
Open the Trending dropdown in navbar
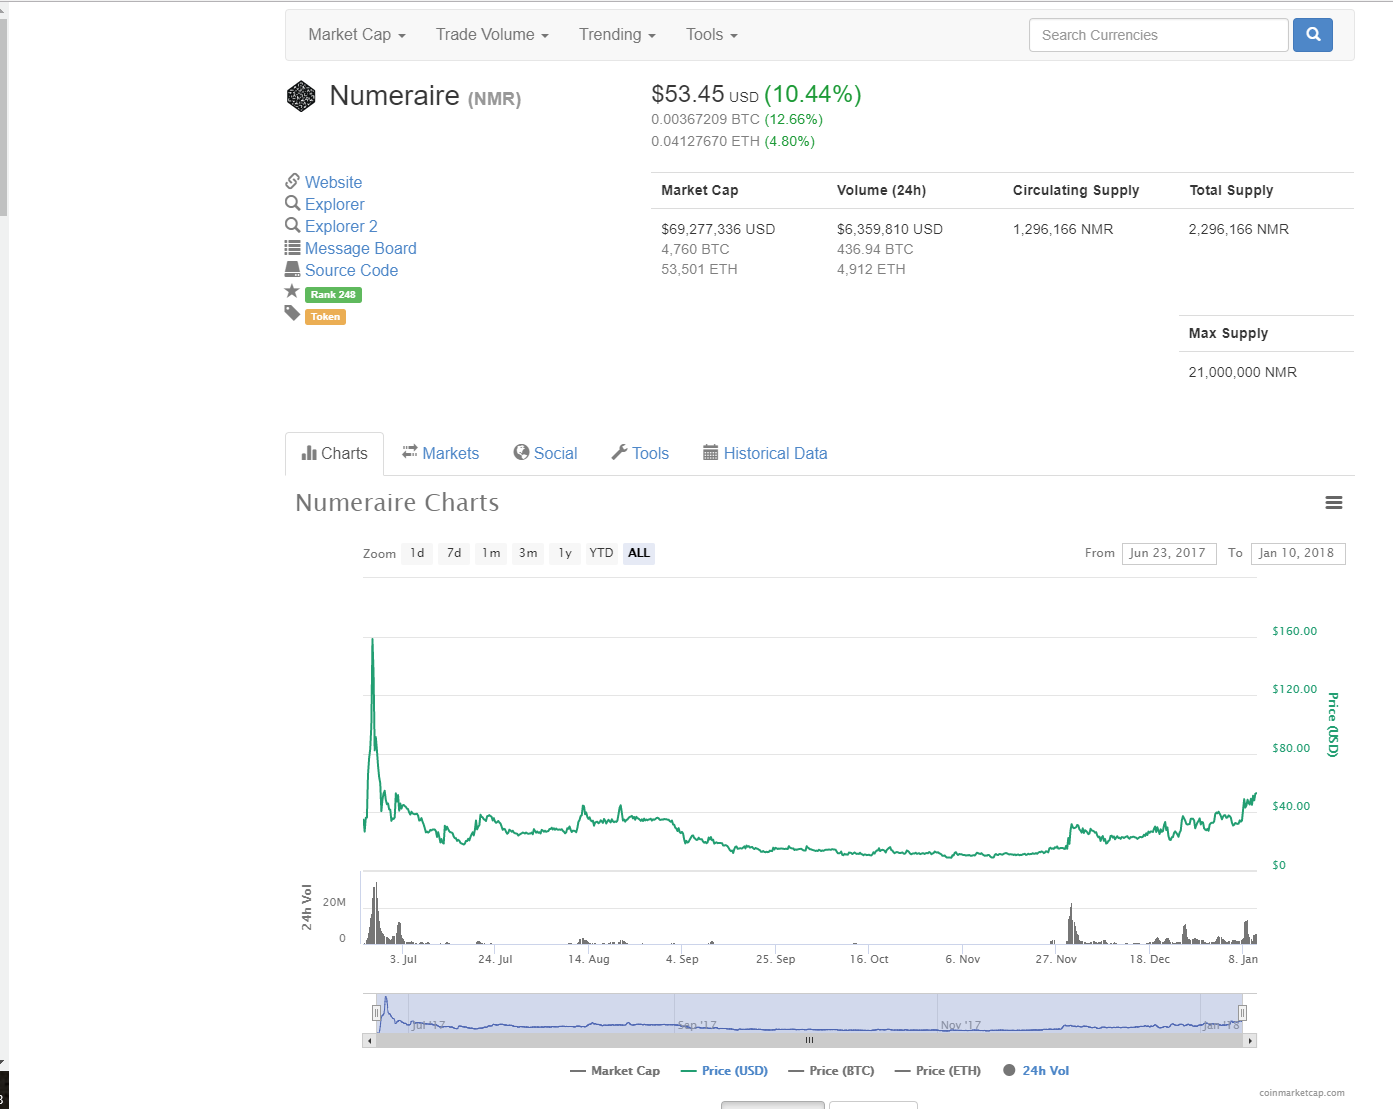(x=617, y=35)
